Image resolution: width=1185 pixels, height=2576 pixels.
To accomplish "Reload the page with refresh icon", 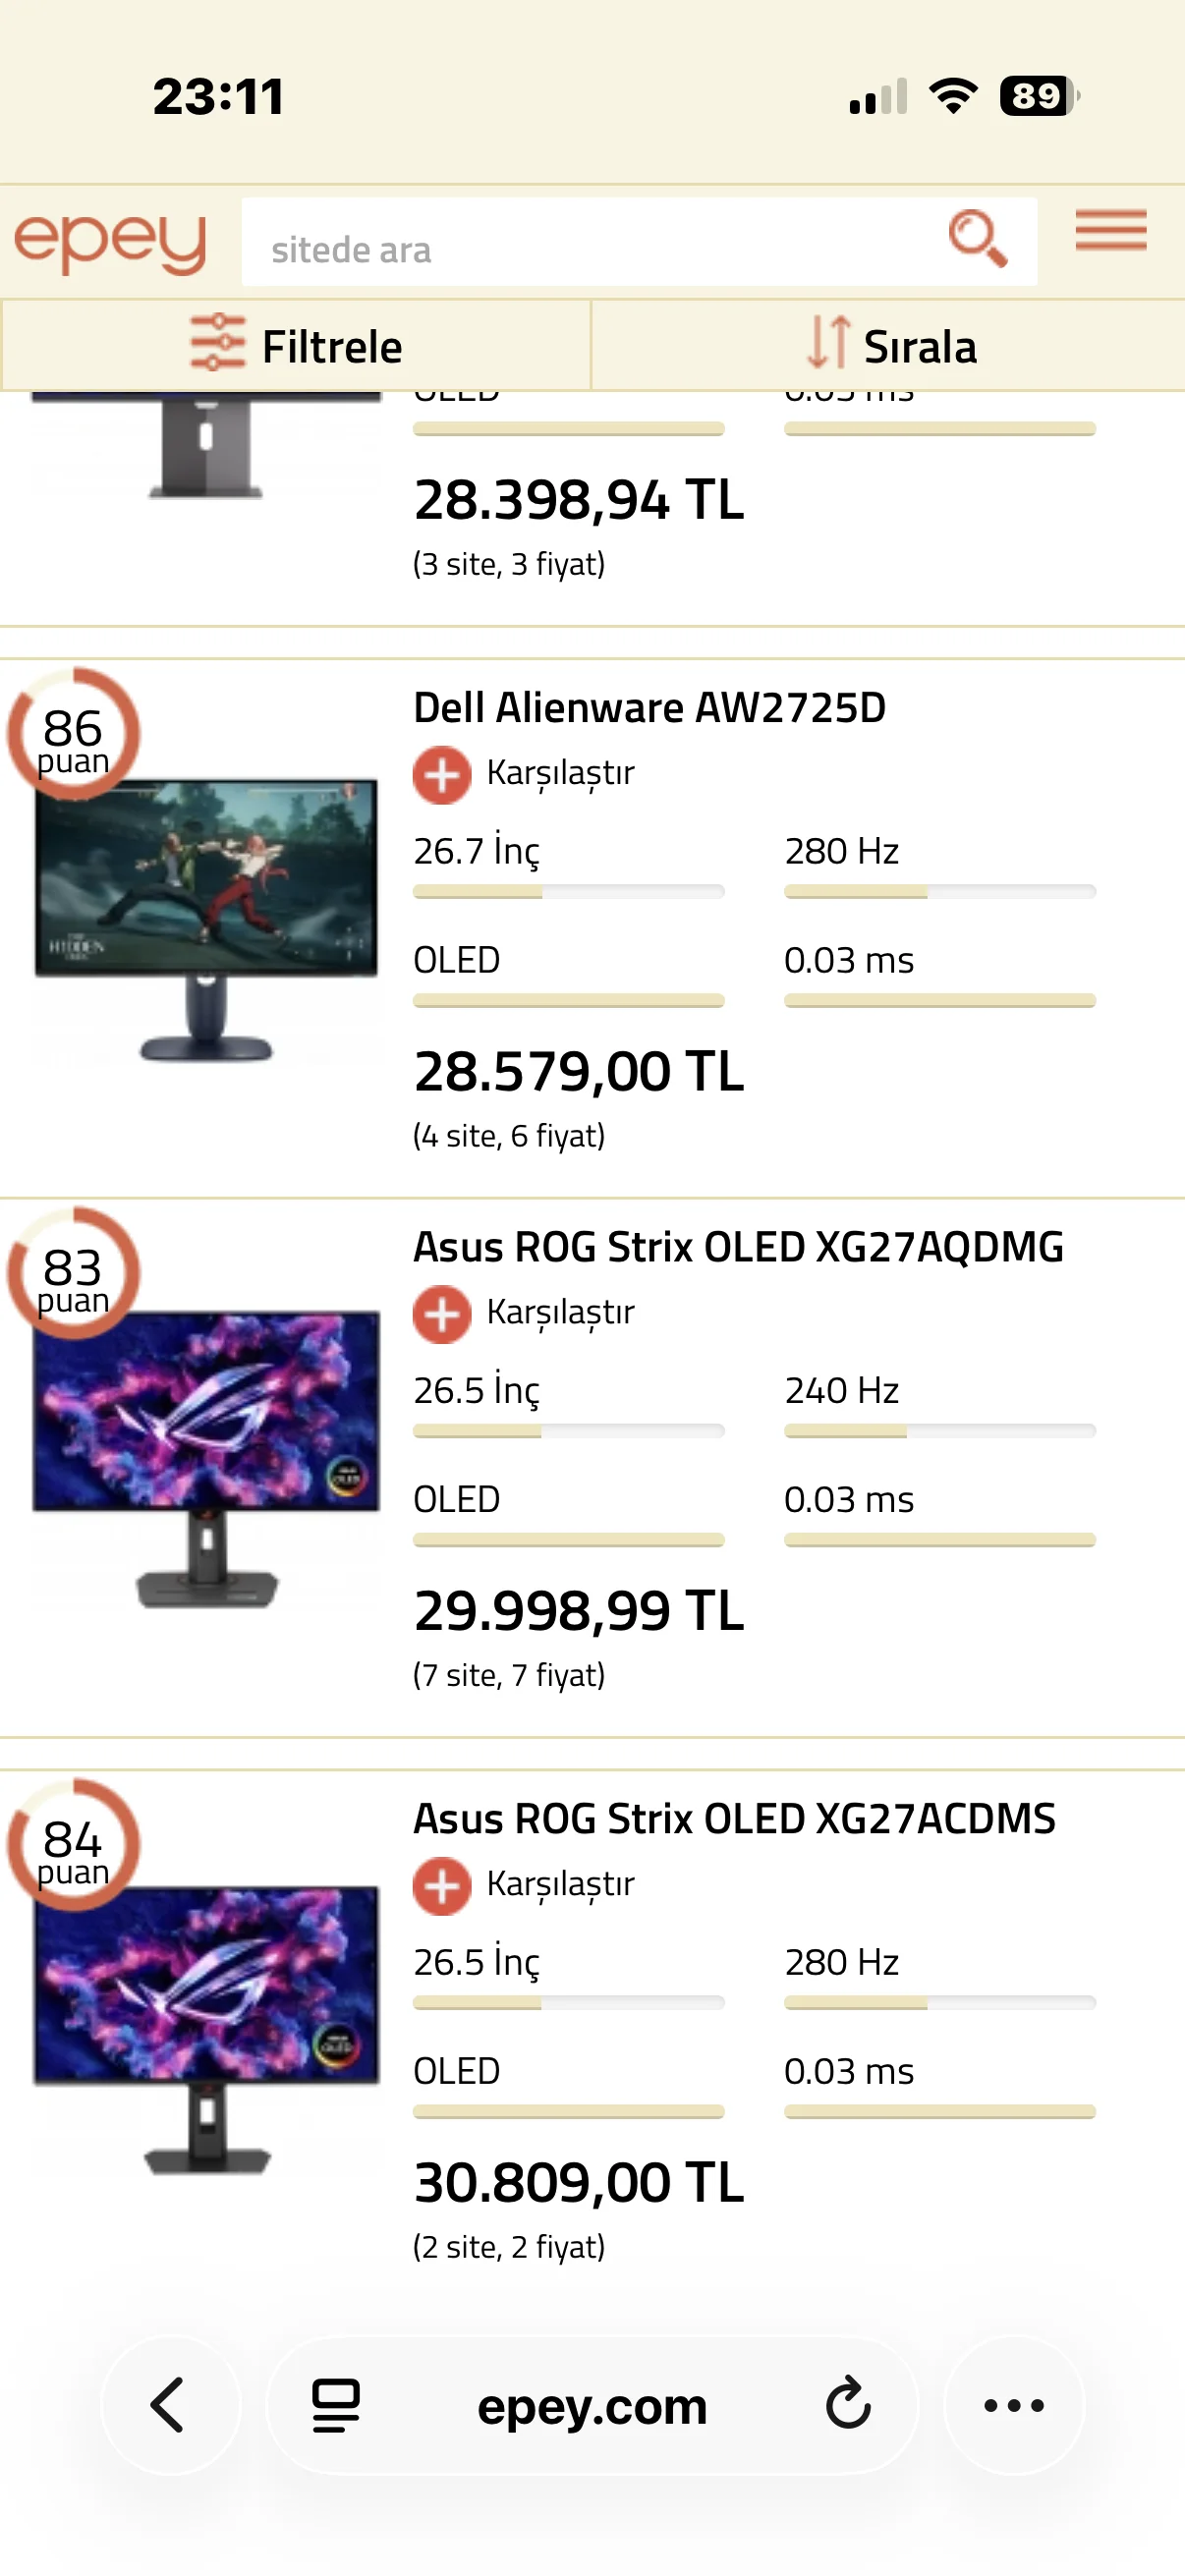I will (x=848, y=2404).
